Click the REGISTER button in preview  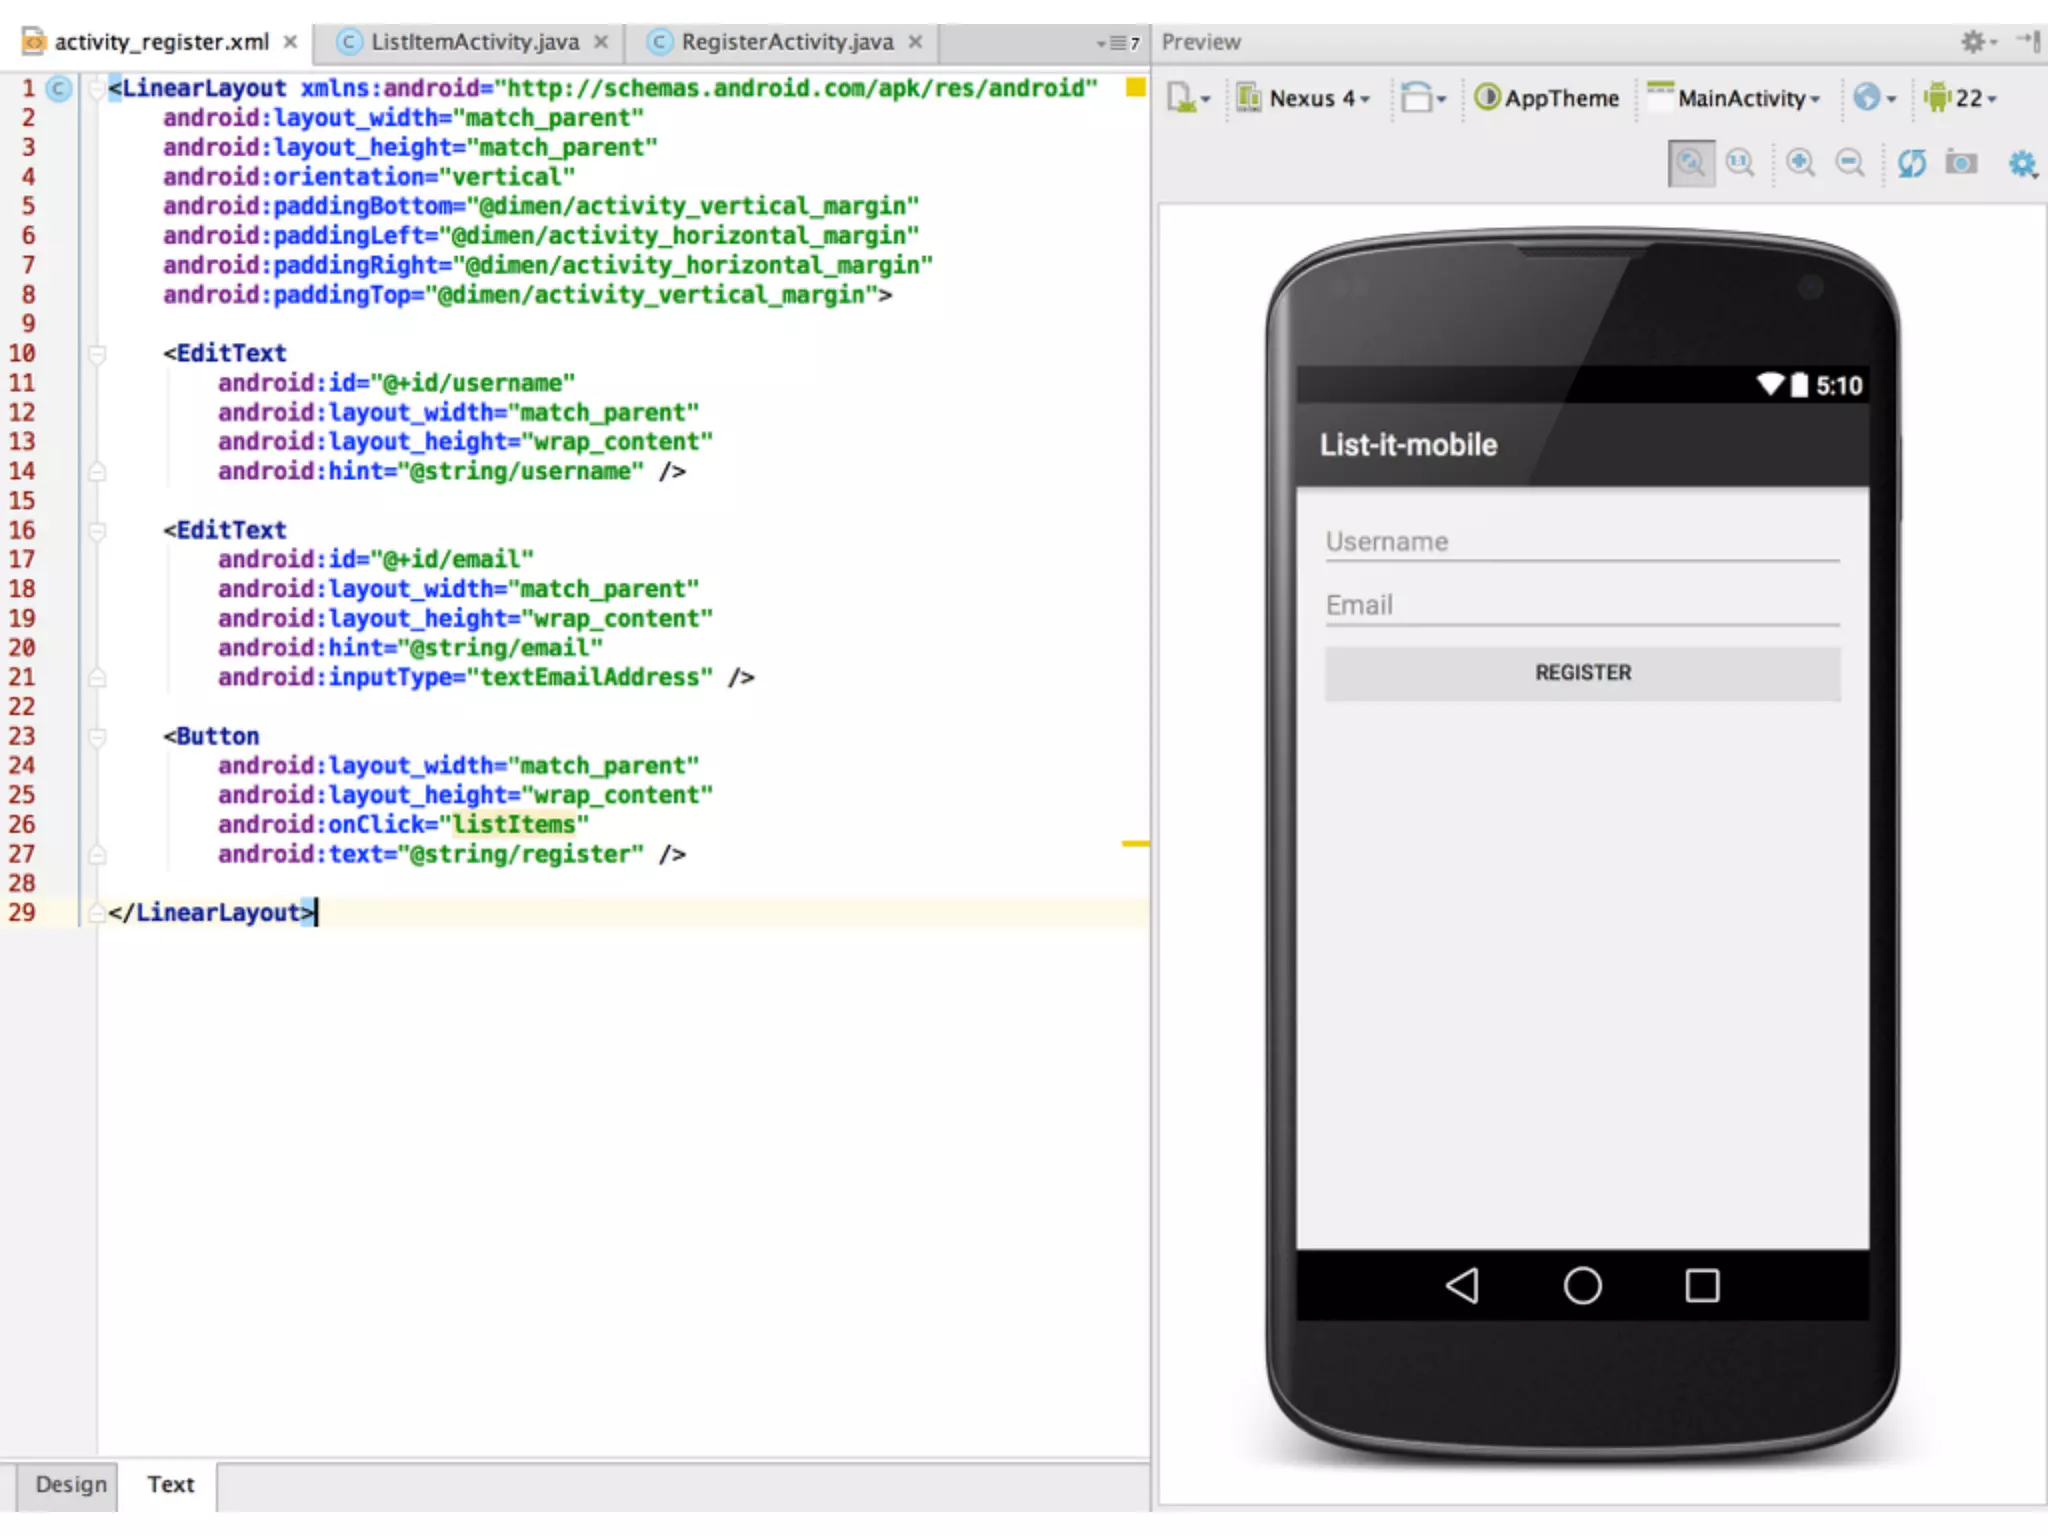pyautogui.click(x=1582, y=673)
